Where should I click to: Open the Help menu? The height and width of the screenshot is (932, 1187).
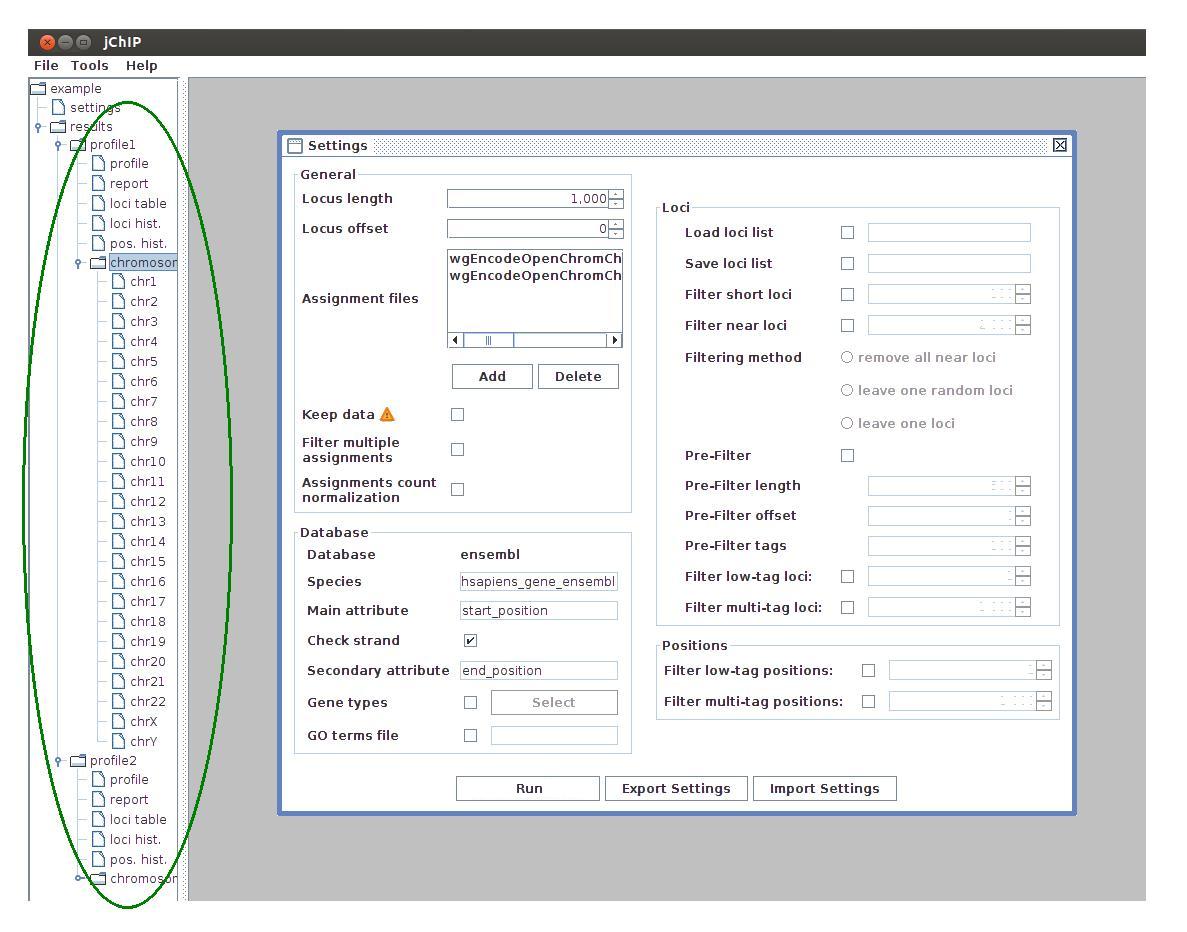click(141, 65)
